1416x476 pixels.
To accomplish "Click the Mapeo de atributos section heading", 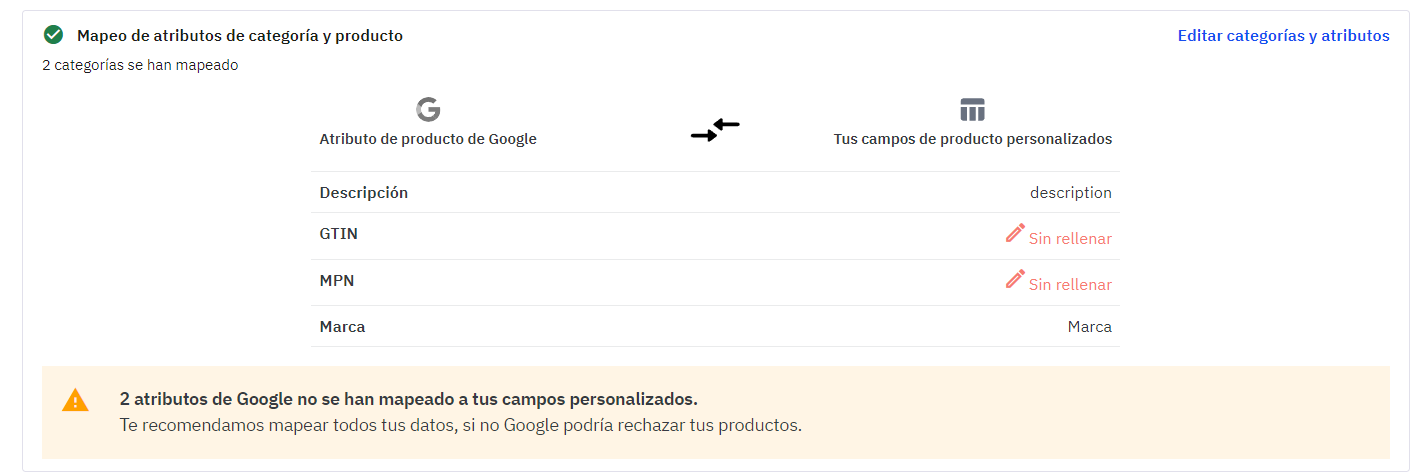I will (240, 35).
